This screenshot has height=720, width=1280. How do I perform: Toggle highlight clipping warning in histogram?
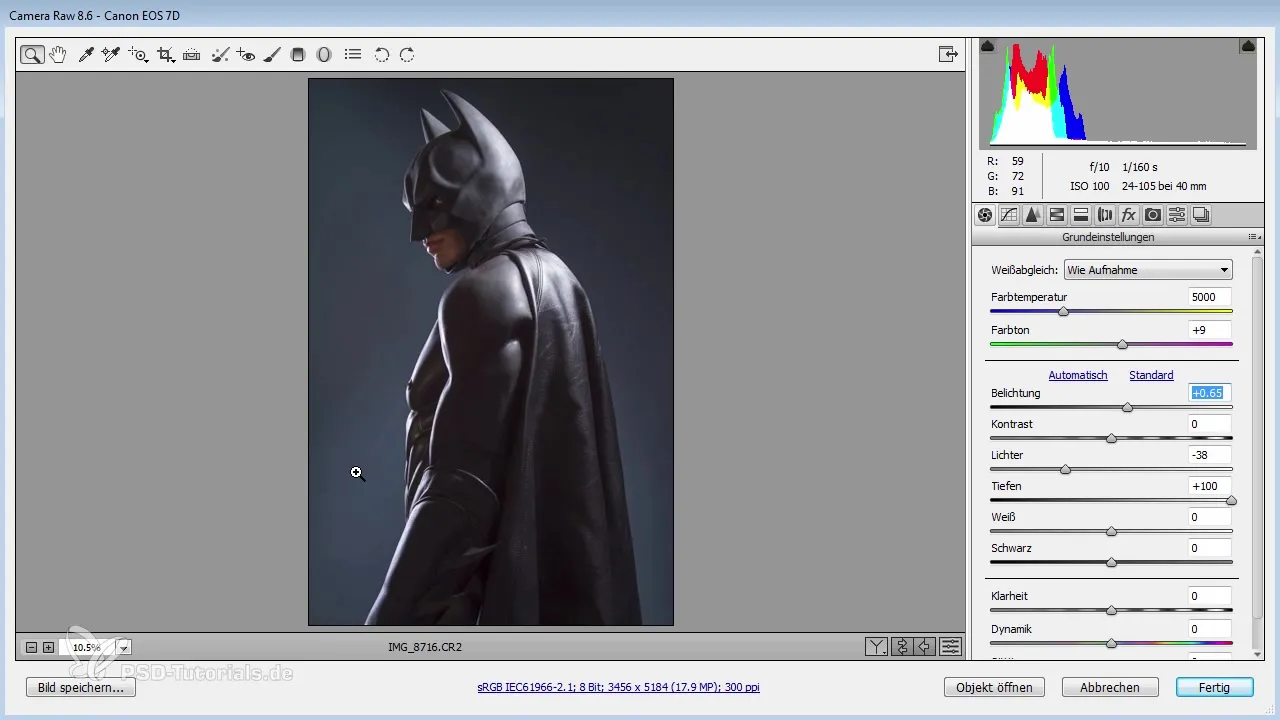[x=1248, y=46]
